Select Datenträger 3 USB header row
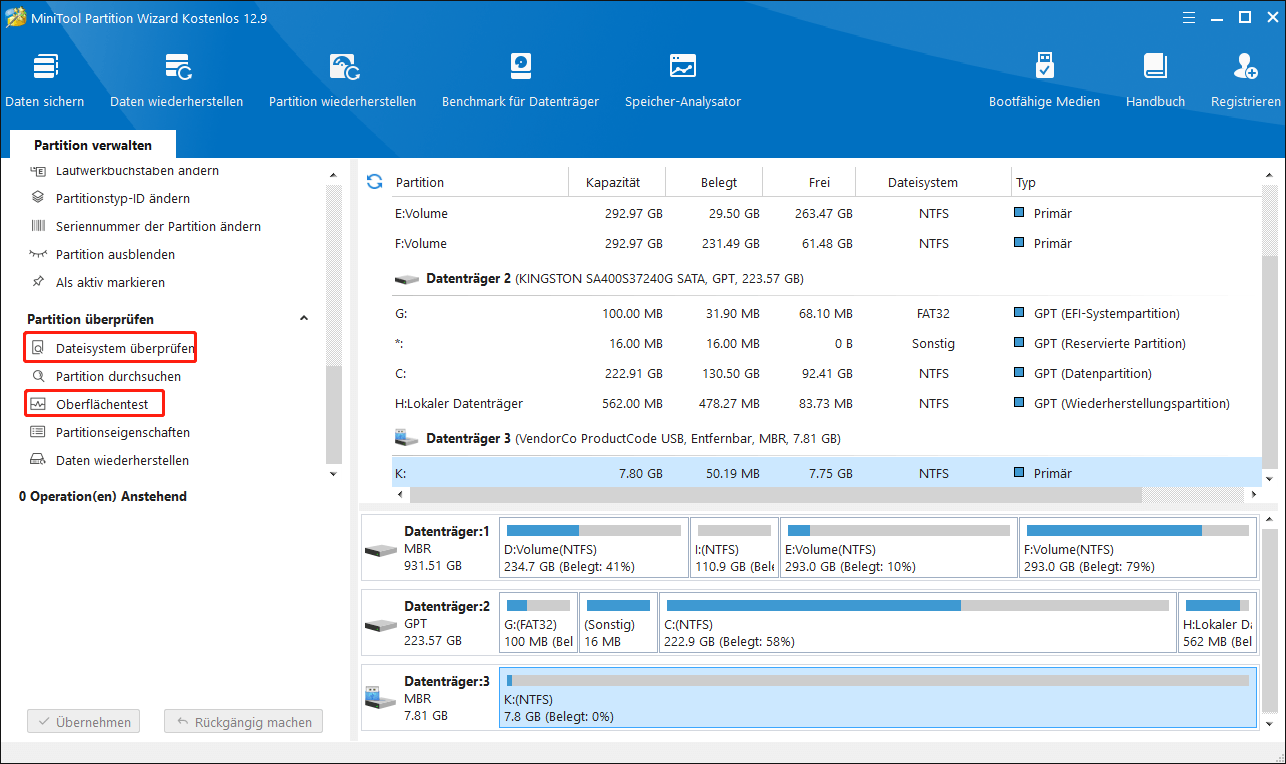Image resolution: width=1286 pixels, height=764 pixels. (825, 438)
